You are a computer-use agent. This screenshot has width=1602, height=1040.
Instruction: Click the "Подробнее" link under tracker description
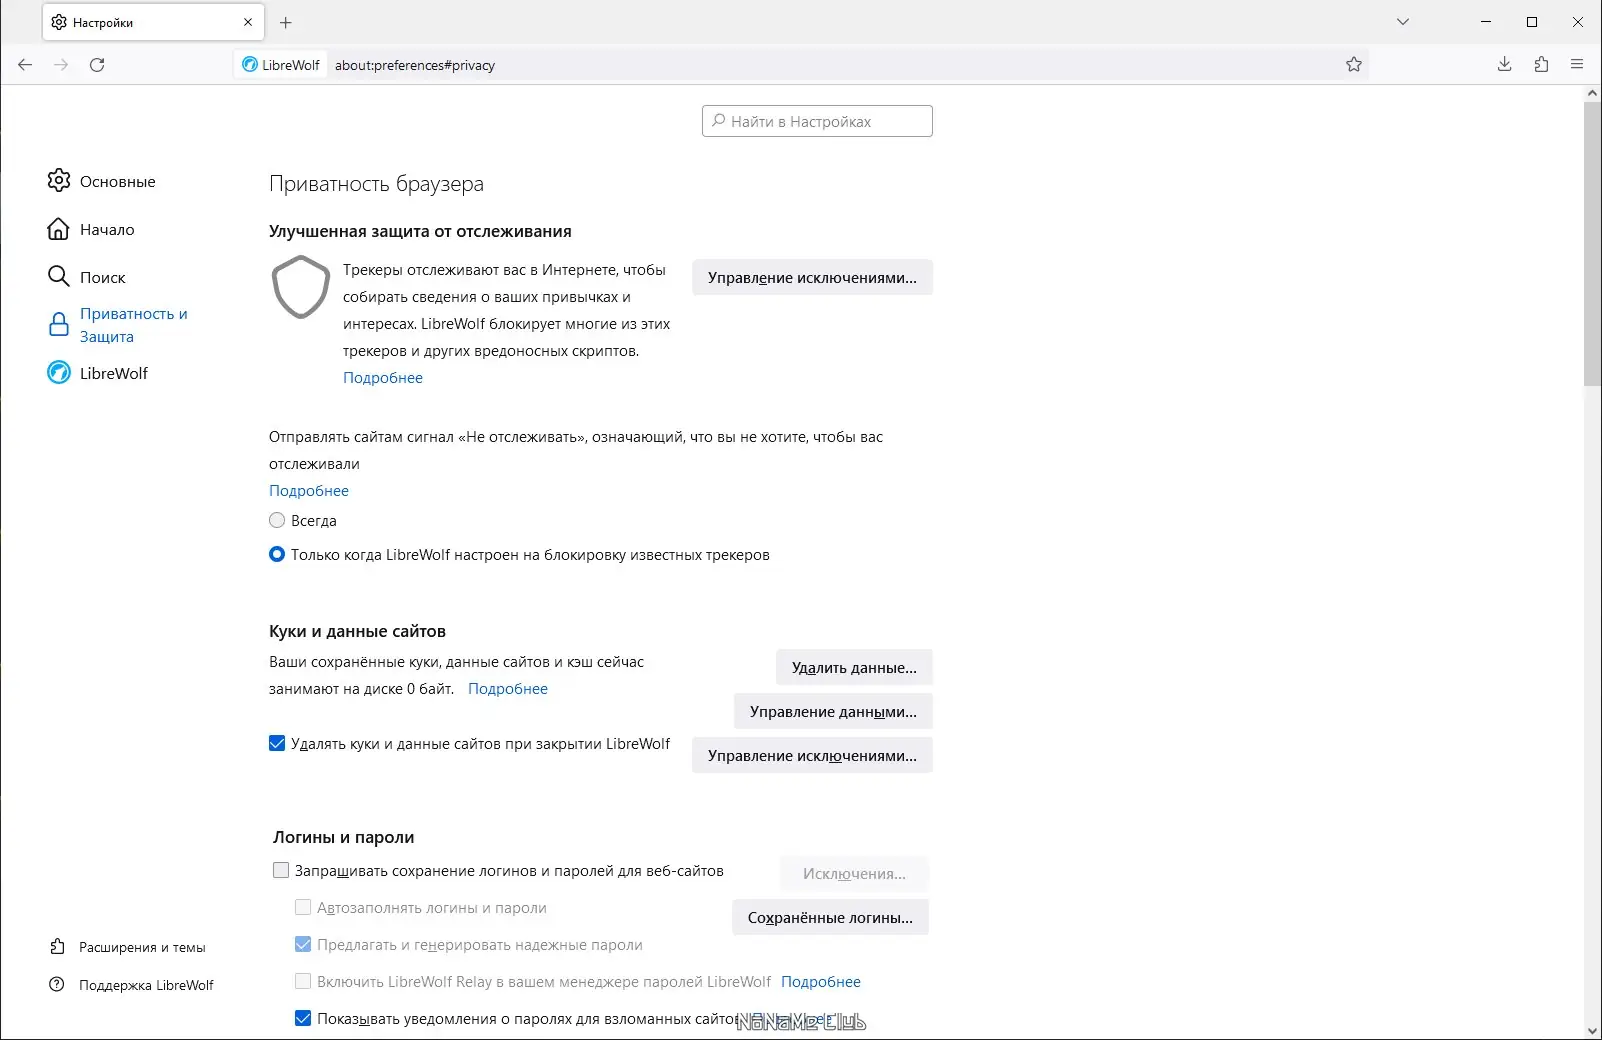coord(383,378)
